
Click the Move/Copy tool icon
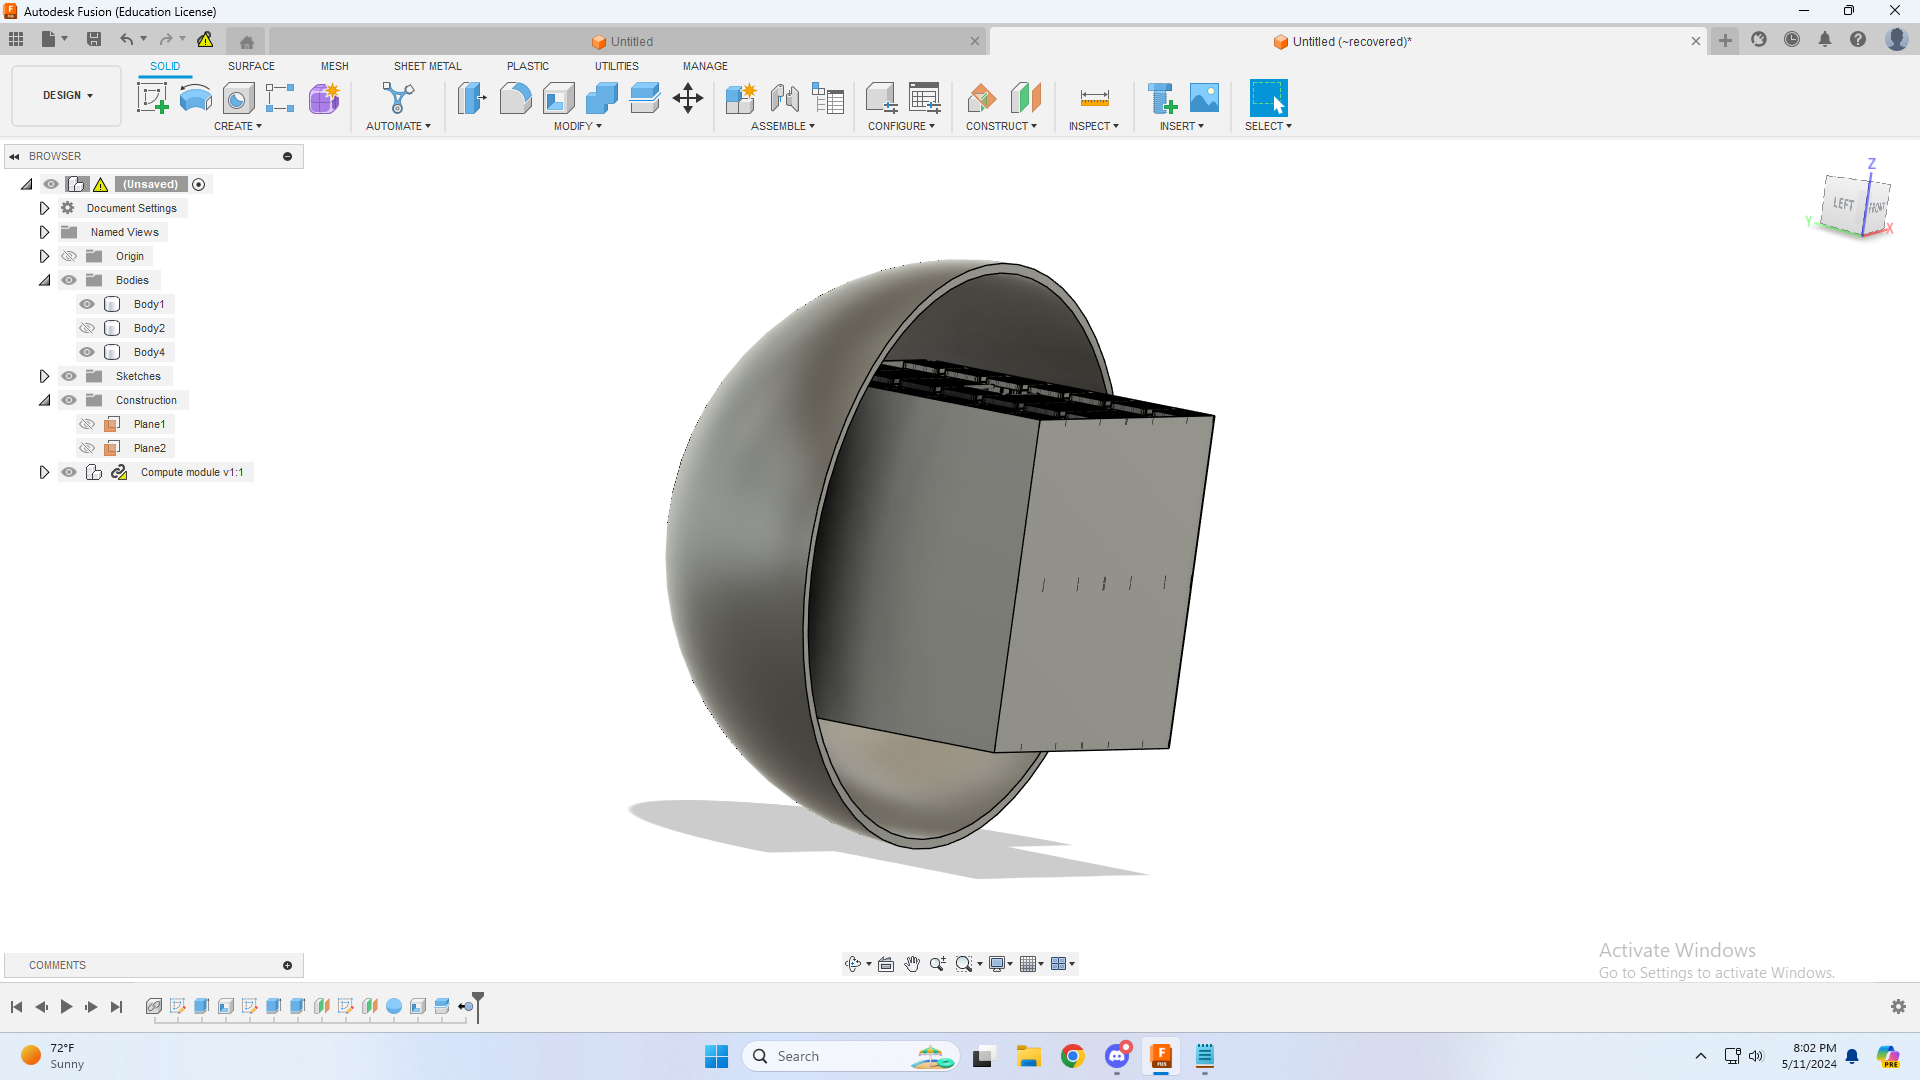tap(687, 98)
